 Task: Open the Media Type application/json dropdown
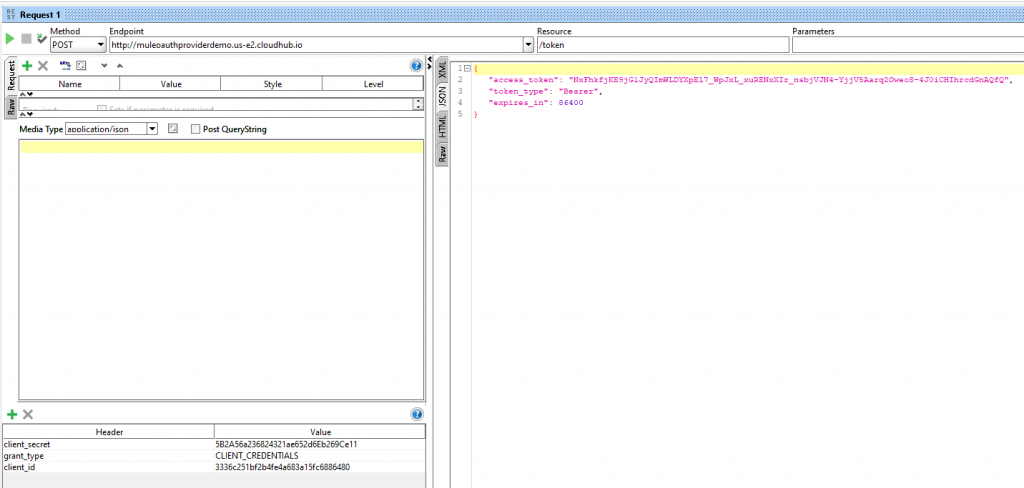(x=152, y=129)
